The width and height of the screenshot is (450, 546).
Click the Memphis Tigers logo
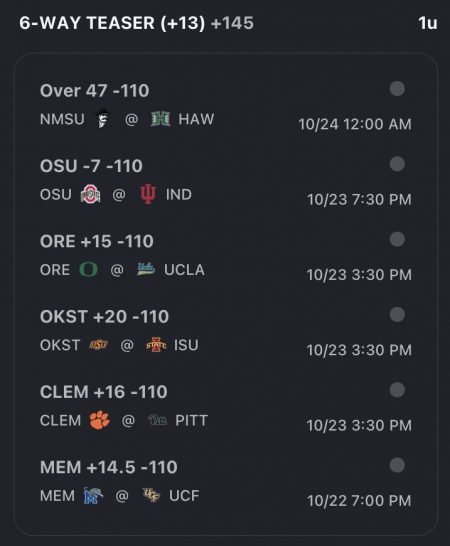93,496
